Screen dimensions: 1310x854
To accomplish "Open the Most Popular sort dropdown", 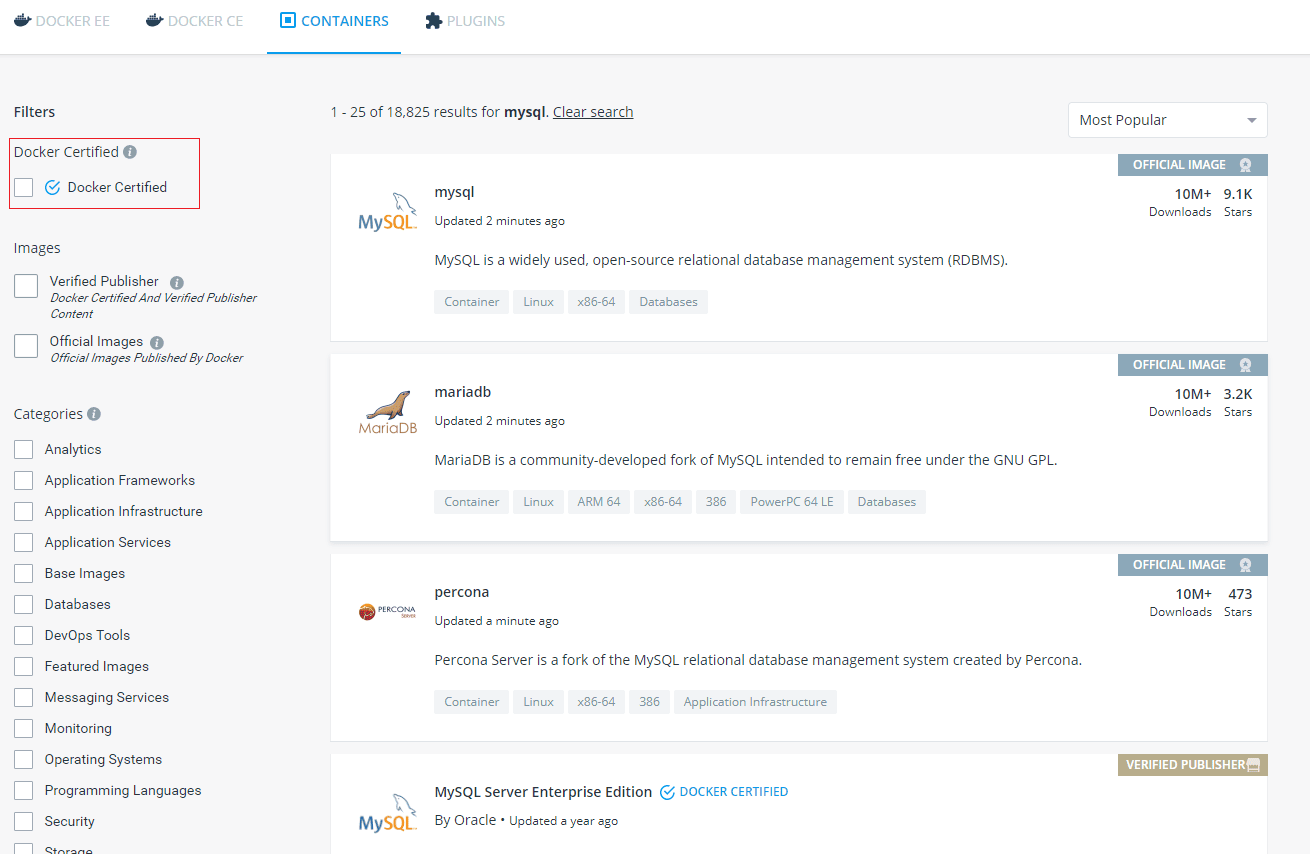I will pos(1167,120).
